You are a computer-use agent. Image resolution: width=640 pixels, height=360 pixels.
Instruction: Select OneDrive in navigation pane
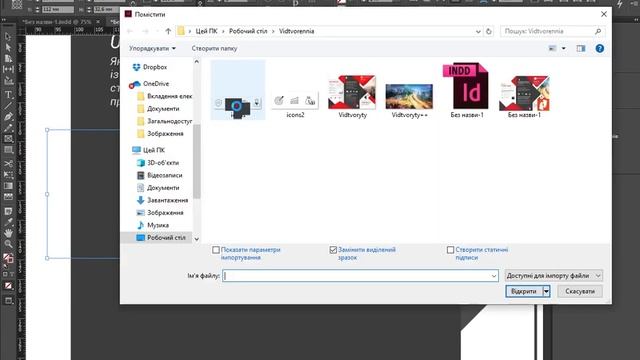click(156, 84)
